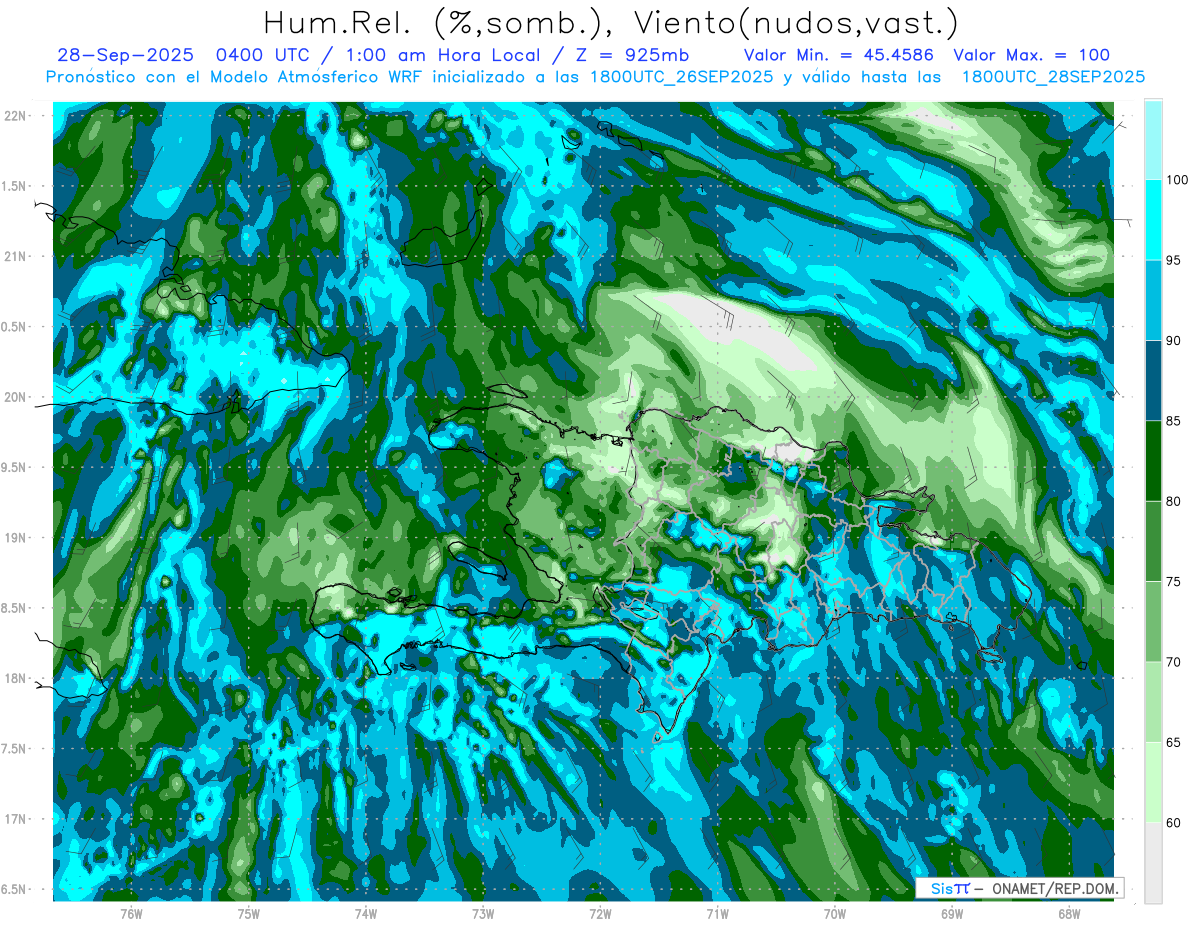Click the longitude label '72W'
Viewport: 1200px width, 927px height.
tap(600, 913)
